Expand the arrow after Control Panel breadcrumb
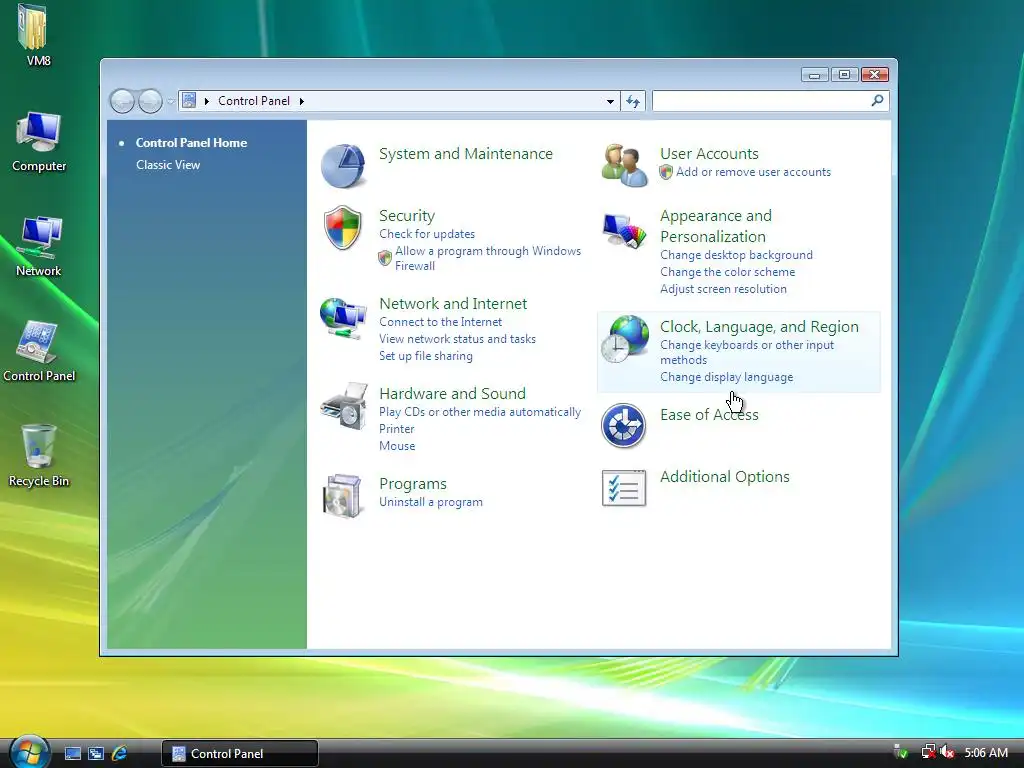 pyautogui.click(x=302, y=101)
